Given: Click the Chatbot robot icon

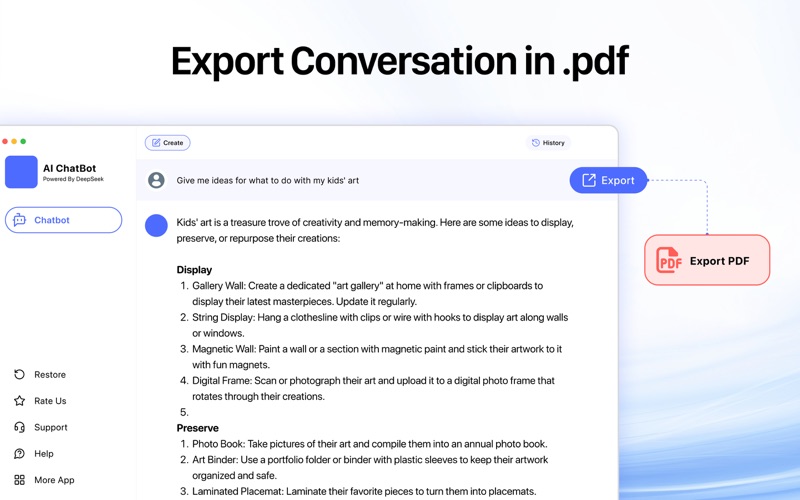Looking at the screenshot, I should pos(19,220).
